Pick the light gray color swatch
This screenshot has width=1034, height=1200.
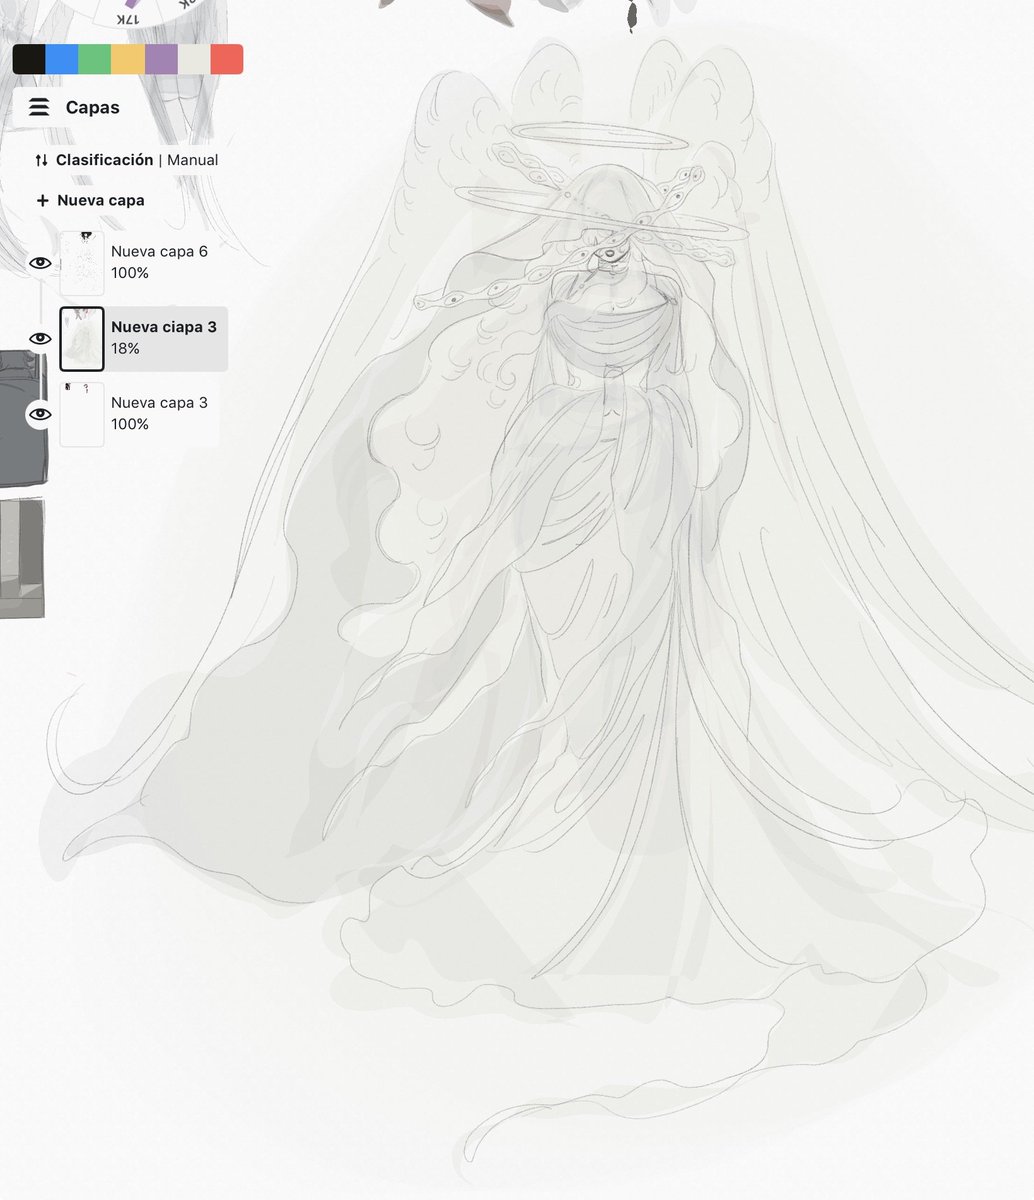194,59
